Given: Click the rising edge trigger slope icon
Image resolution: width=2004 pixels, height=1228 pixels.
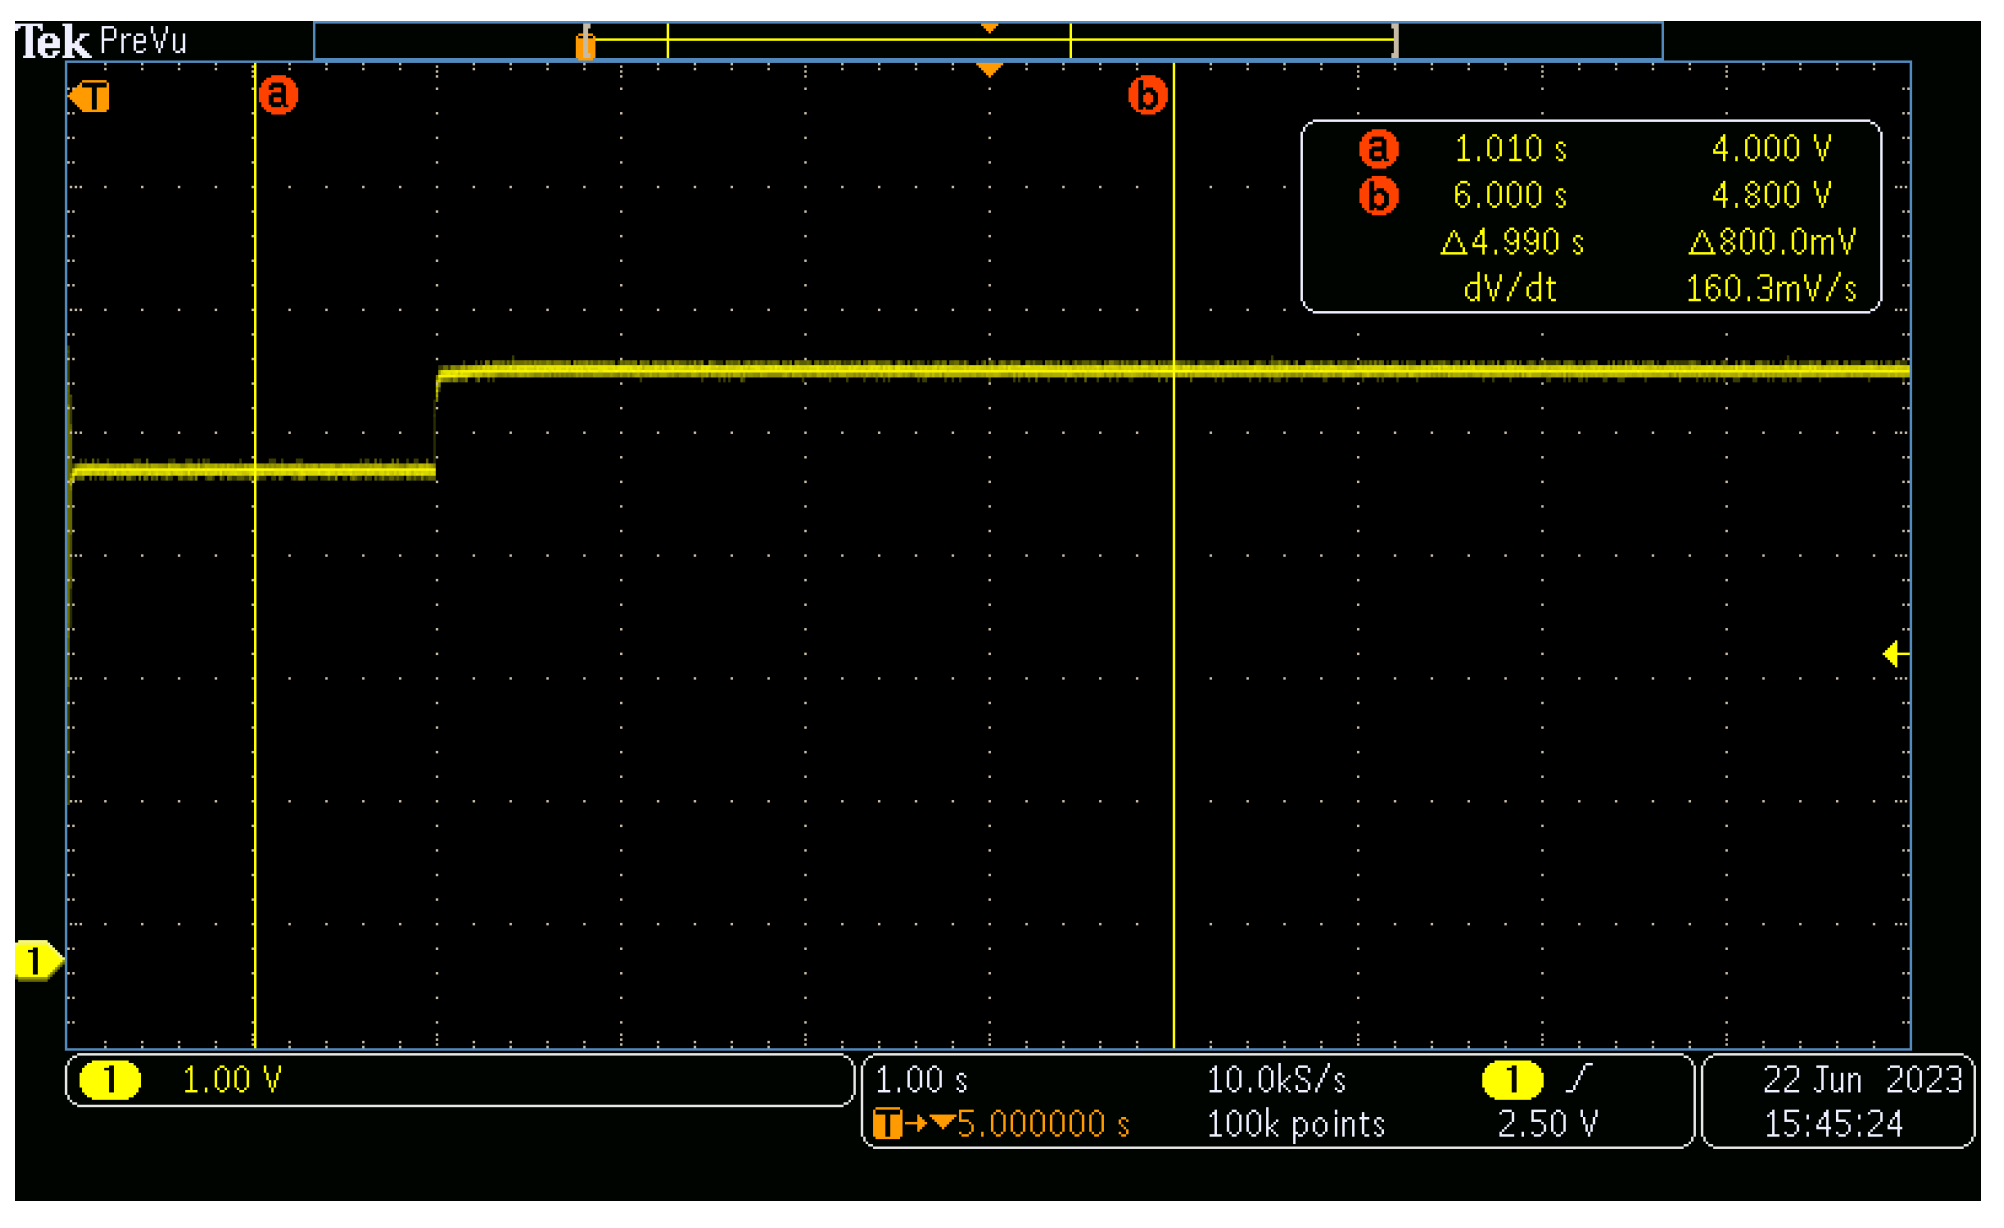Looking at the screenshot, I should [1578, 1079].
